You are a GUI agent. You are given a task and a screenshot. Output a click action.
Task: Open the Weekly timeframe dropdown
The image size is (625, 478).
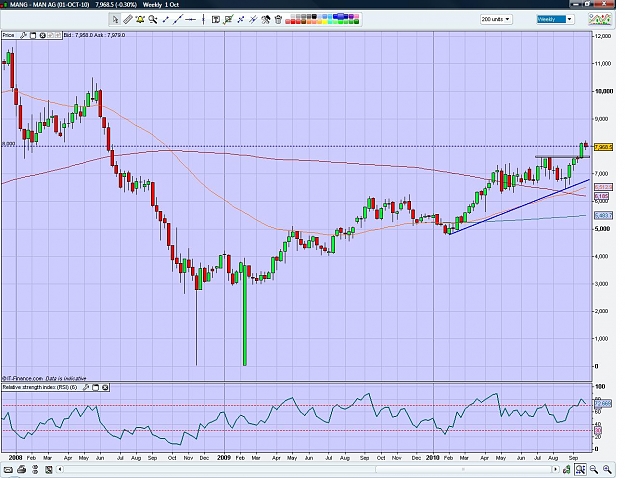555,19
